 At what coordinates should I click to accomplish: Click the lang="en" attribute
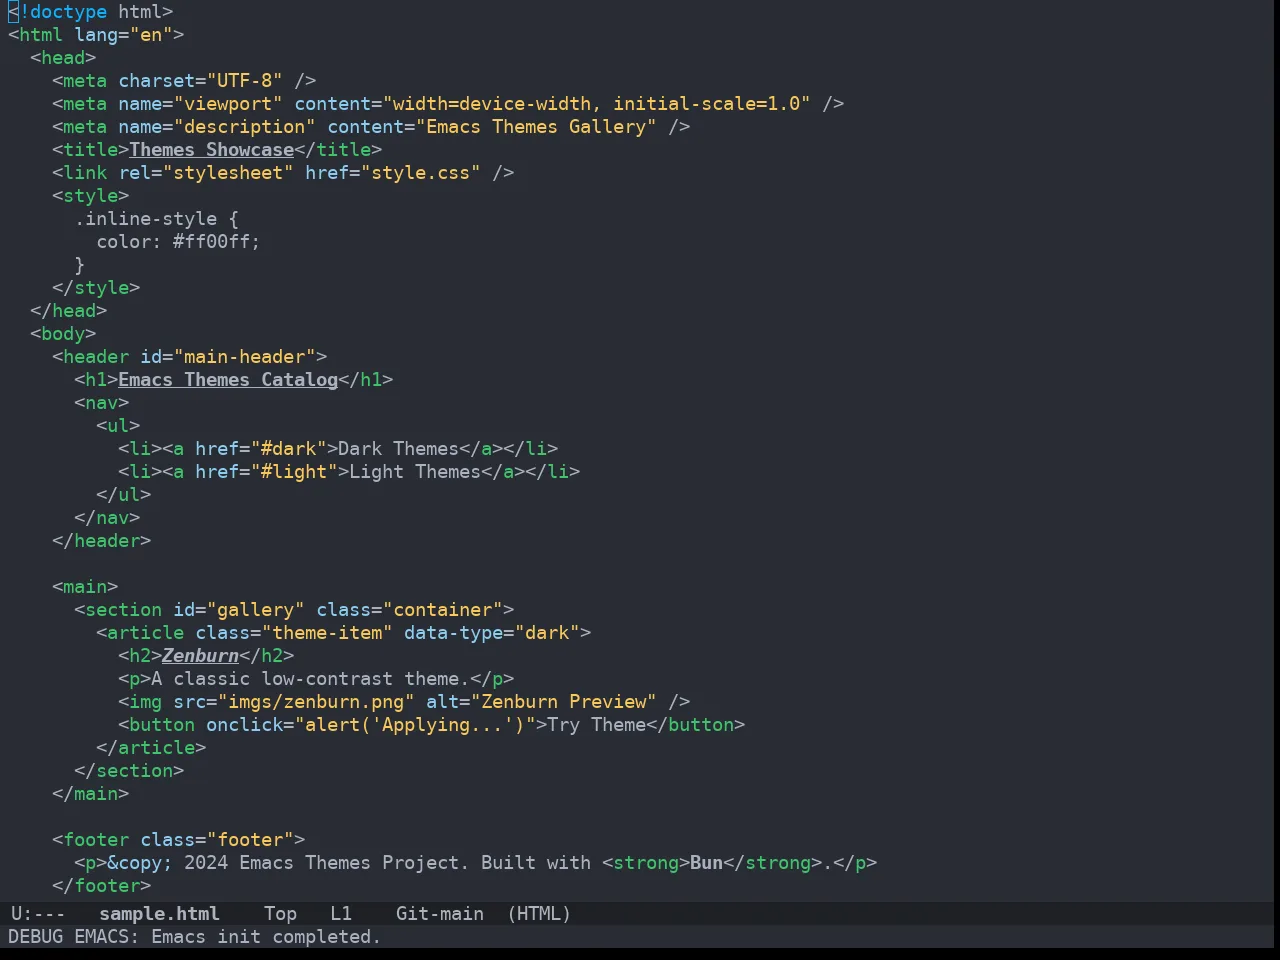124,35
